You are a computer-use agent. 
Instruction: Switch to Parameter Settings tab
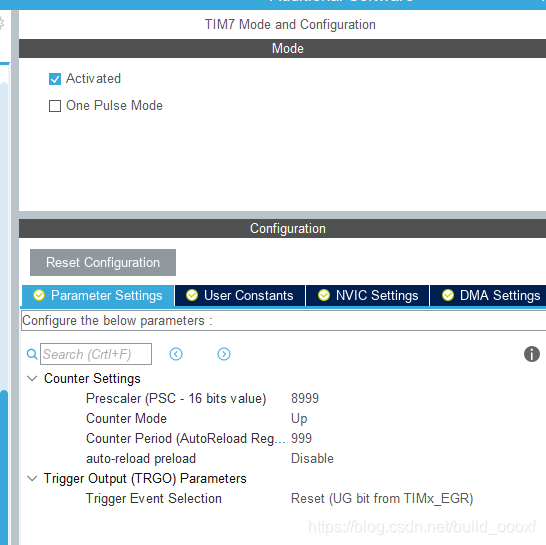(98, 295)
